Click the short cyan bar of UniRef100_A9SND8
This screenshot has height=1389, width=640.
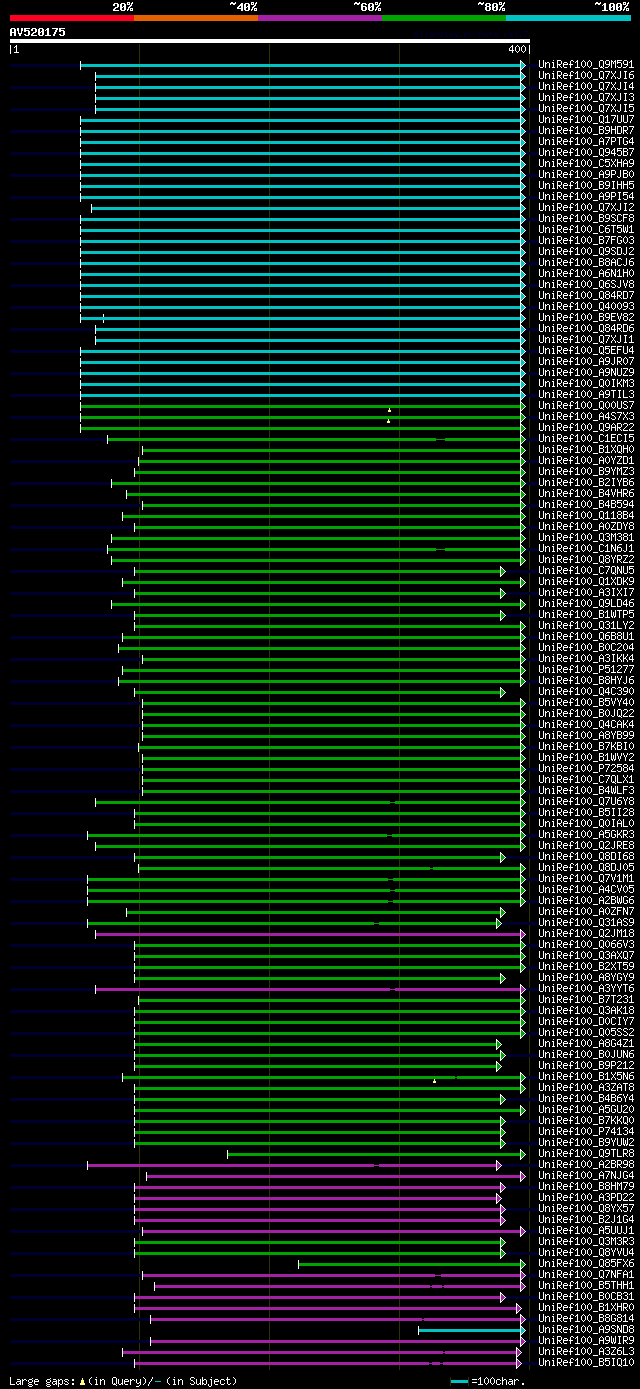click(x=470, y=1329)
